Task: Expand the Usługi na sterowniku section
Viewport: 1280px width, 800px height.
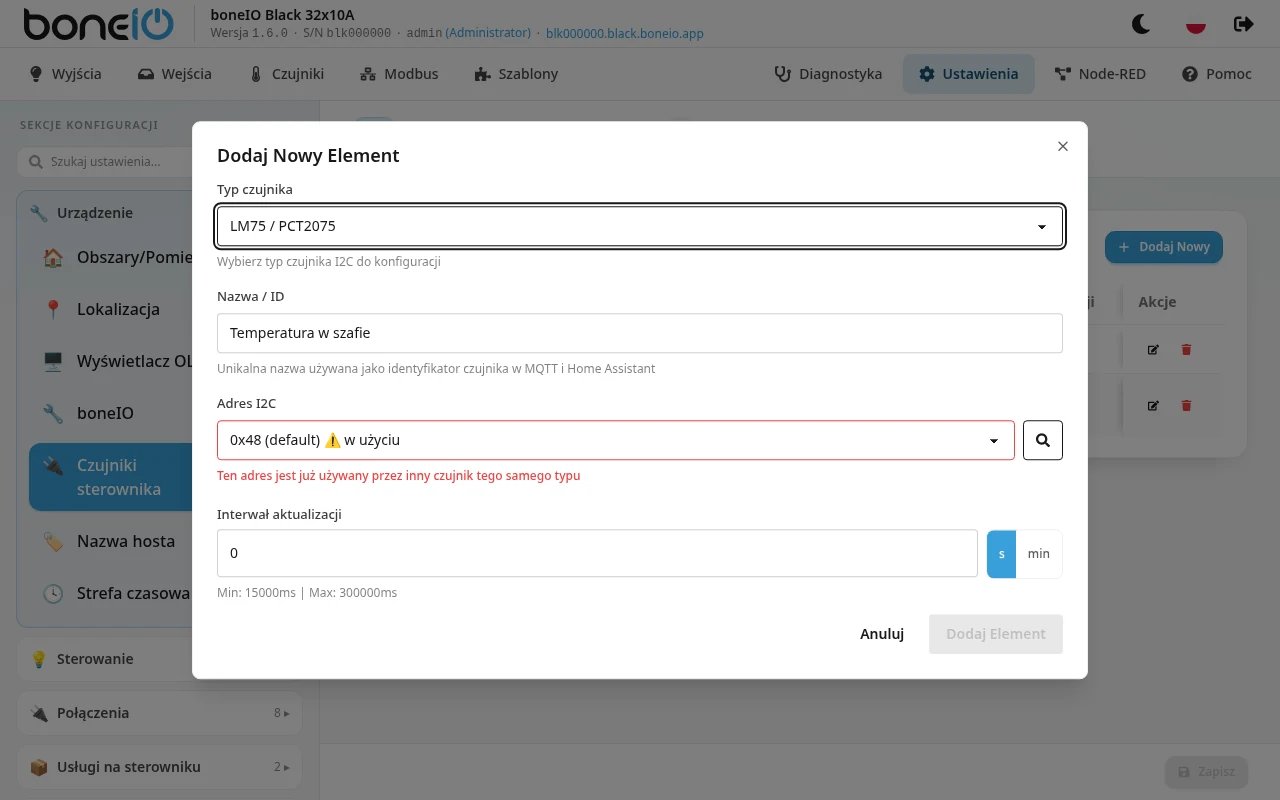Action: pyautogui.click(x=160, y=767)
